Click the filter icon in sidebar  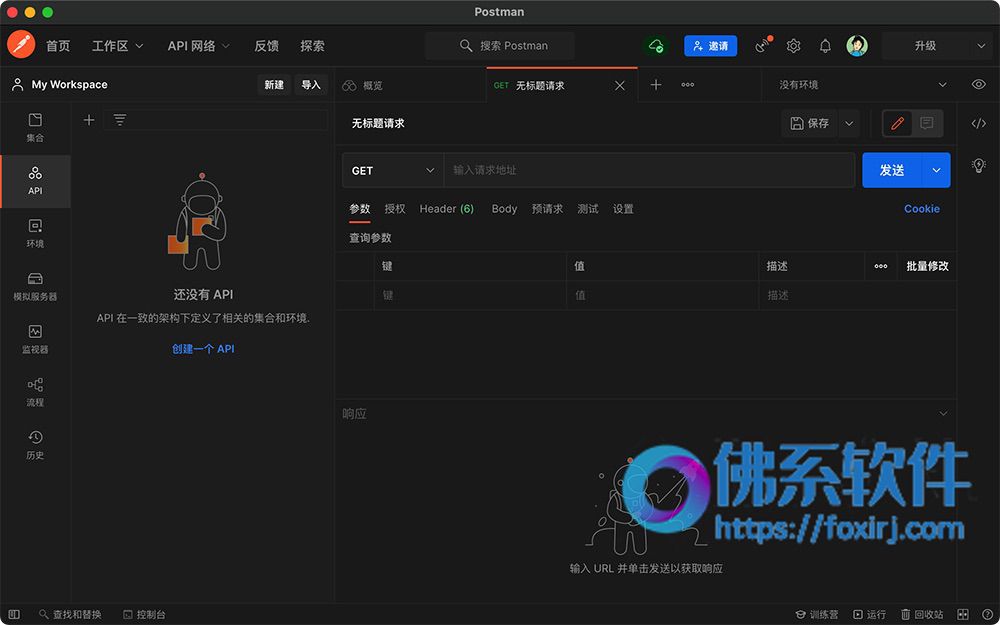coord(120,119)
